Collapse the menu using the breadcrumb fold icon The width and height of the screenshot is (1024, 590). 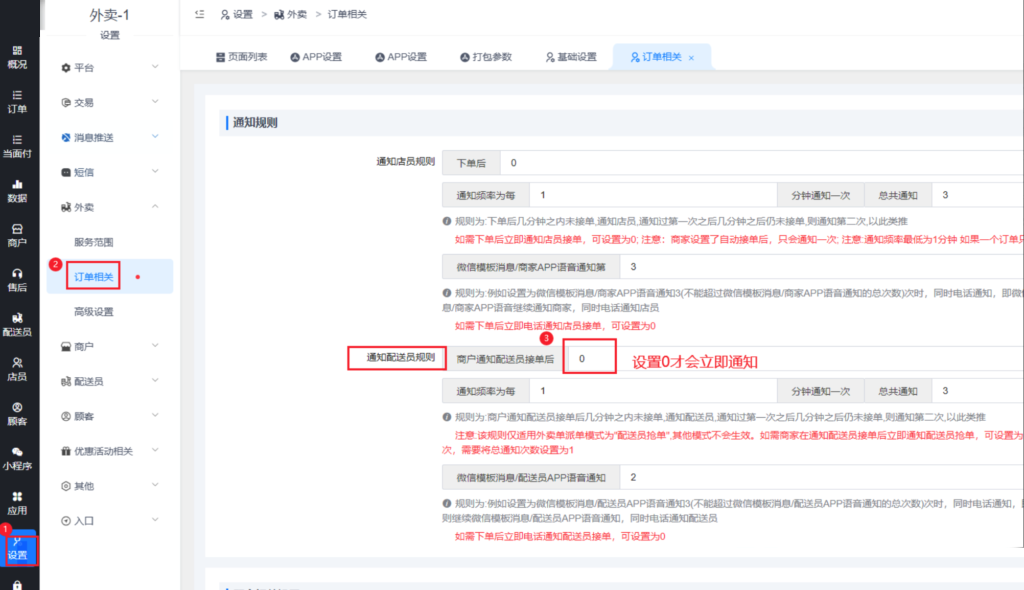click(200, 14)
